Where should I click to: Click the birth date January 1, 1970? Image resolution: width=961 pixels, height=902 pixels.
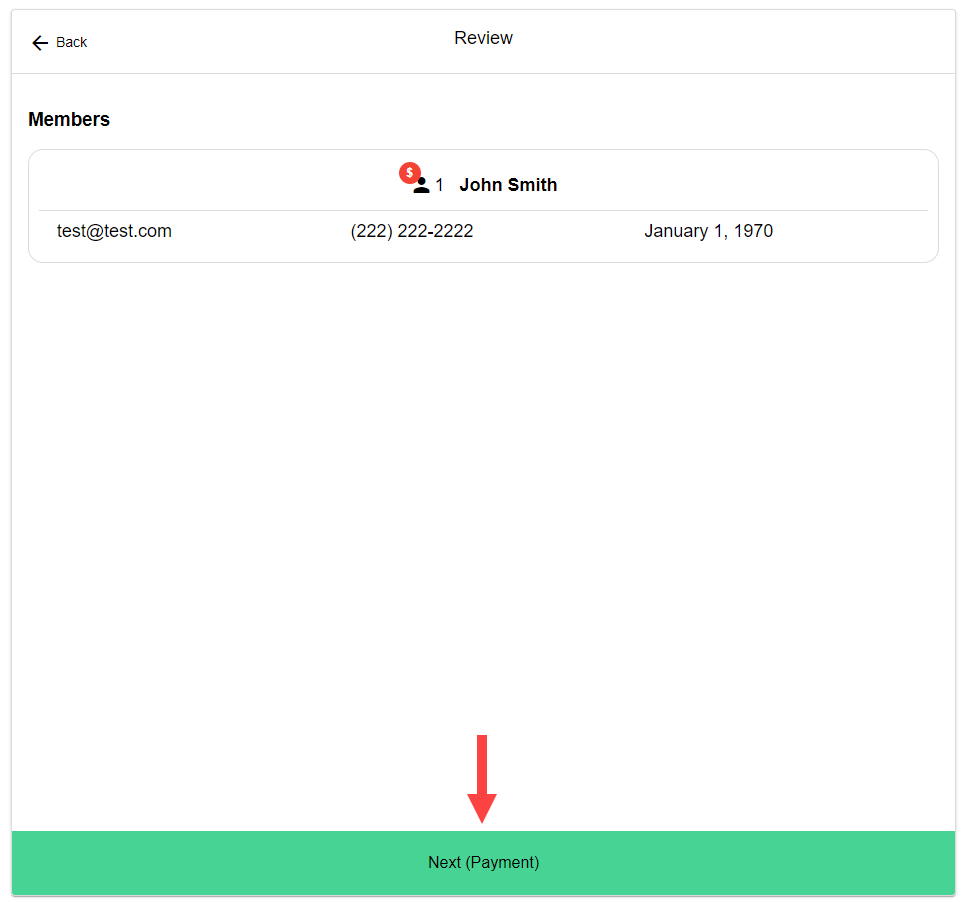click(708, 231)
